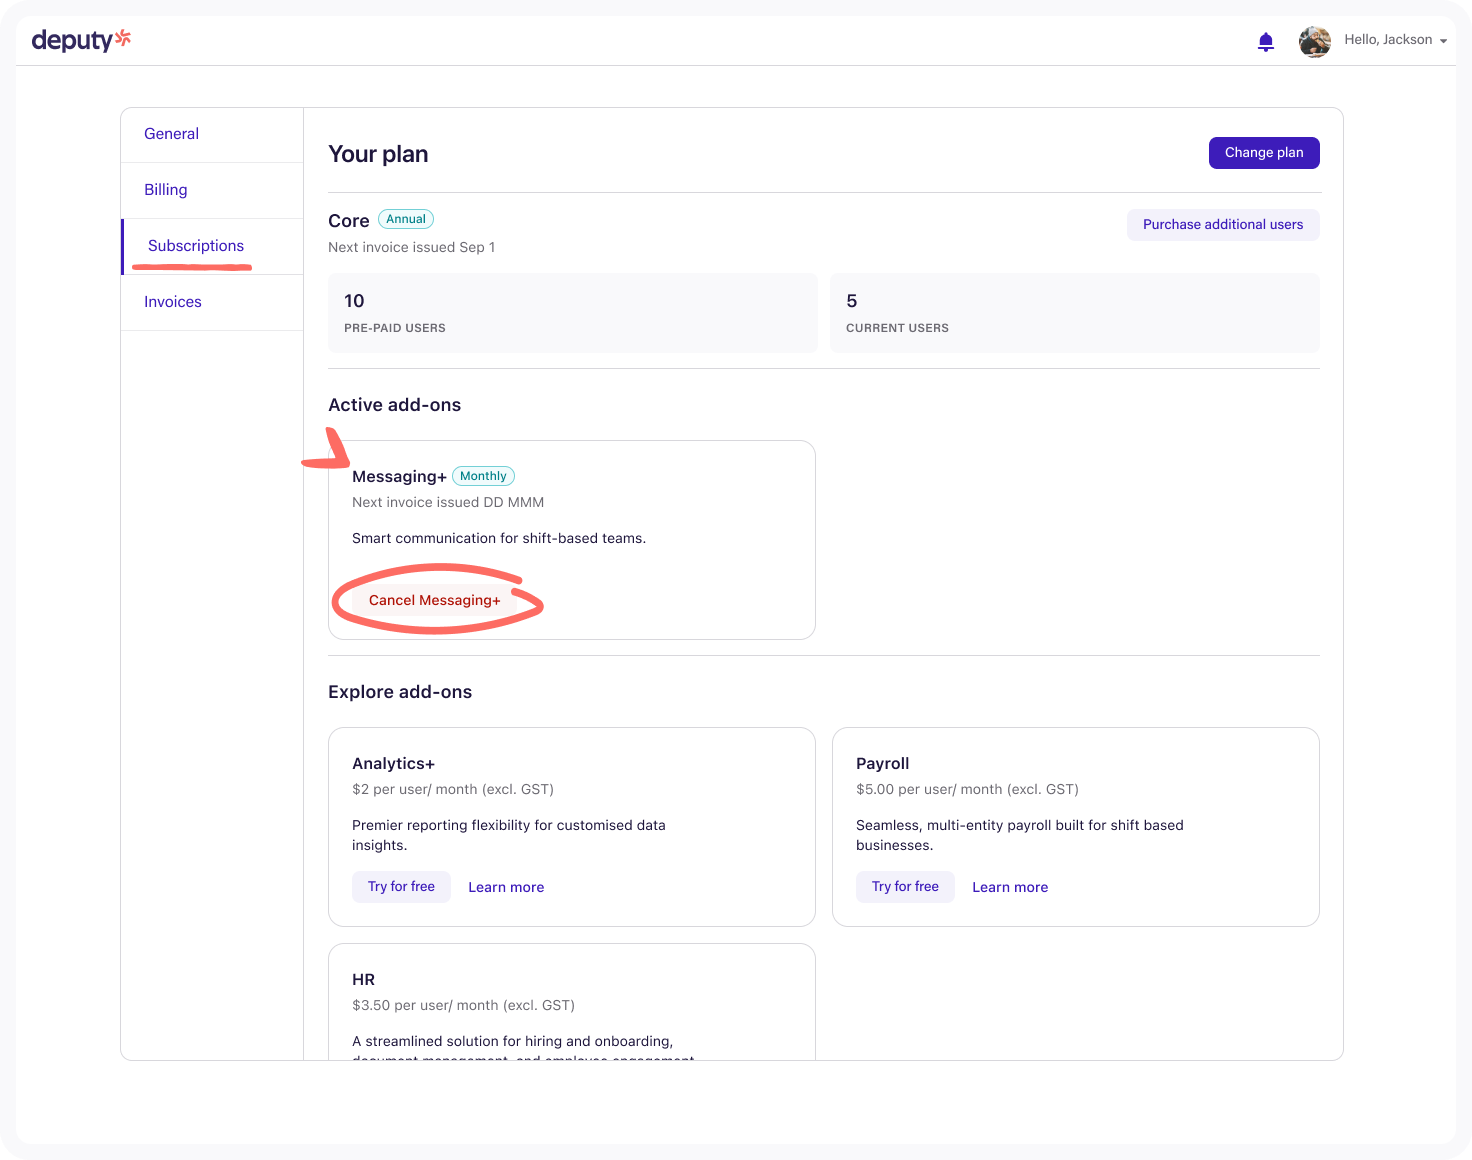Viewport: 1472px width, 1160px height.
Task: Open the General settings tab
Action: pyautogui.click(x=171, y=134)
